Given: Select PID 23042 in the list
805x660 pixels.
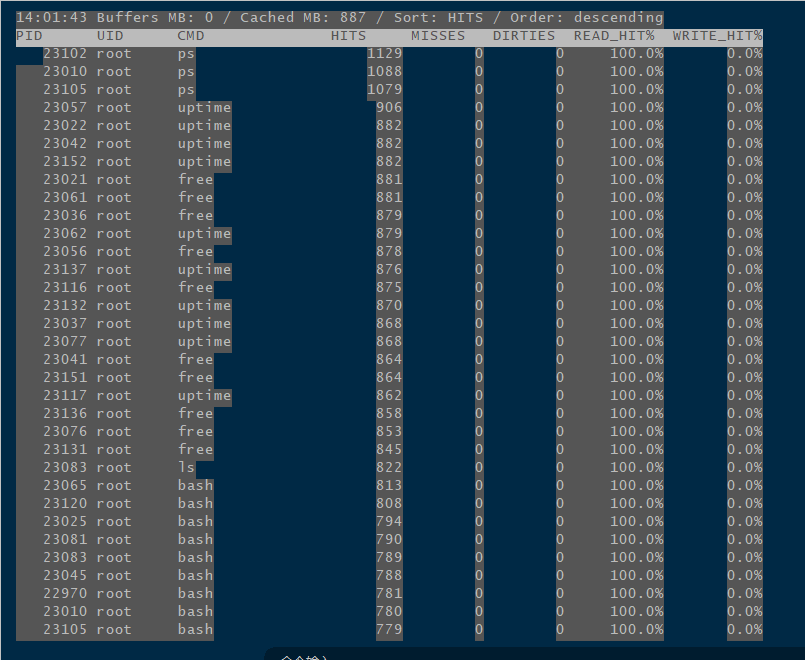Looking at the screenshot, I should pyautogui.click(x=65, y=144).
